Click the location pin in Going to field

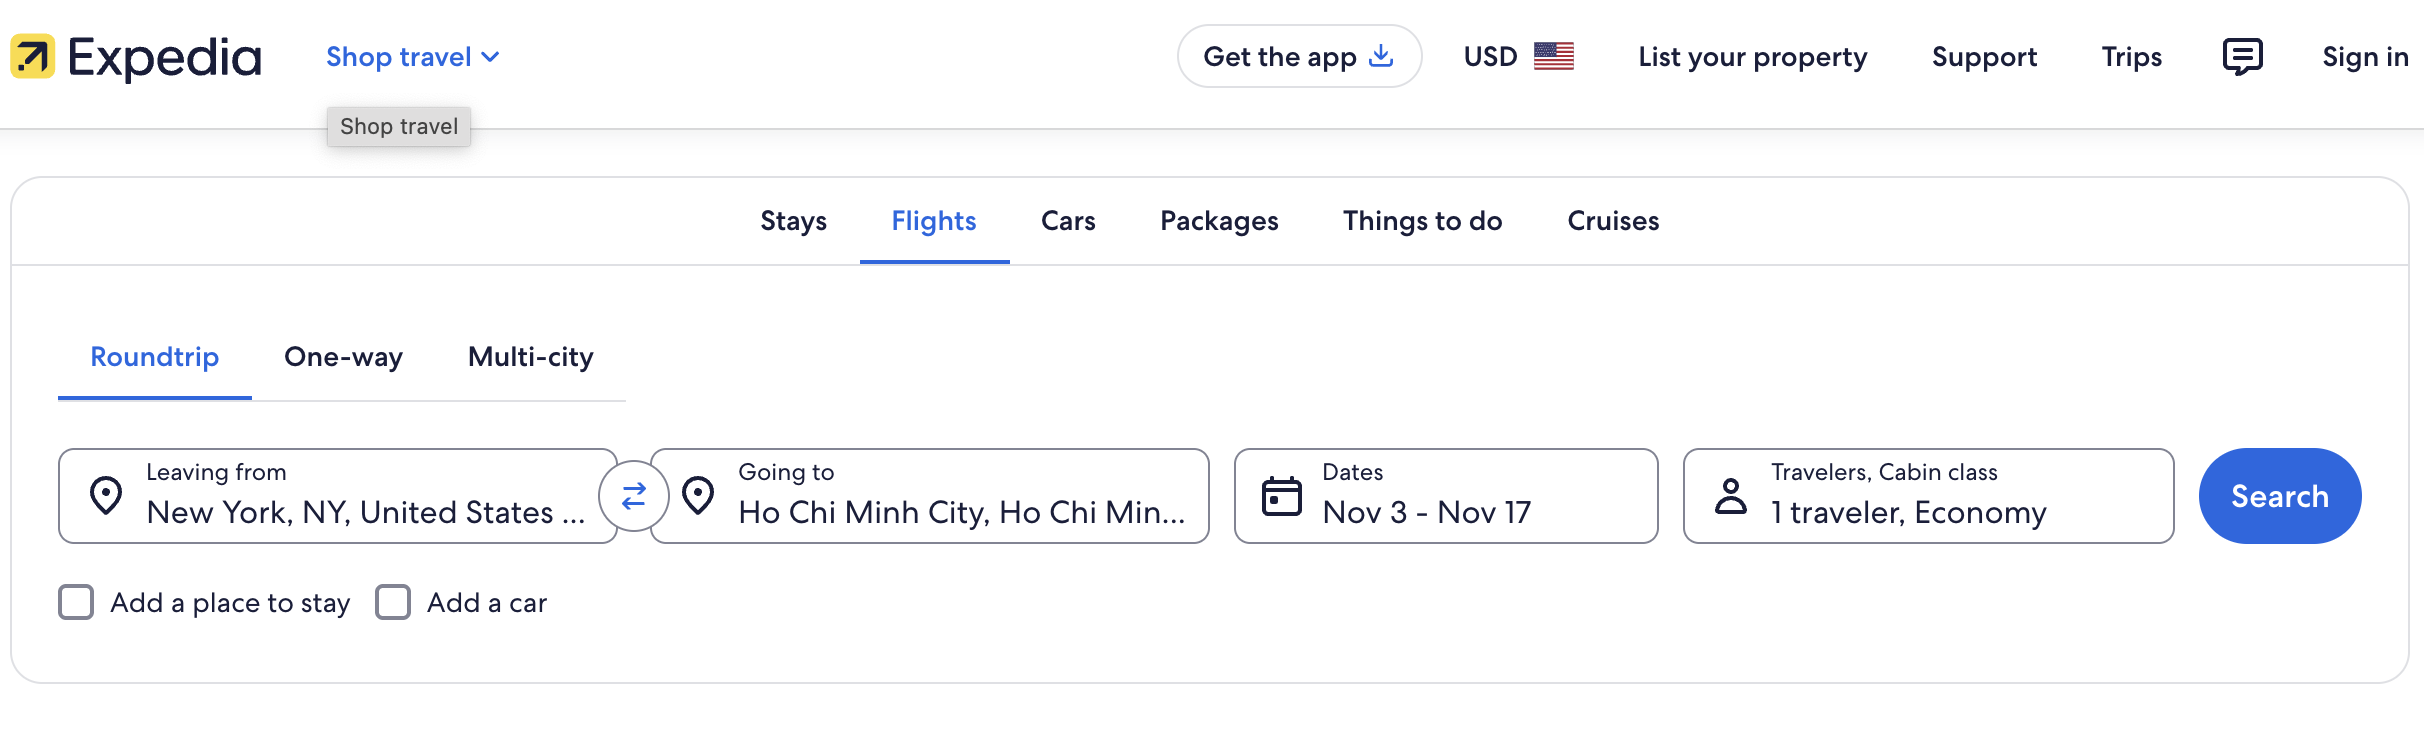[x=698, y=495]
